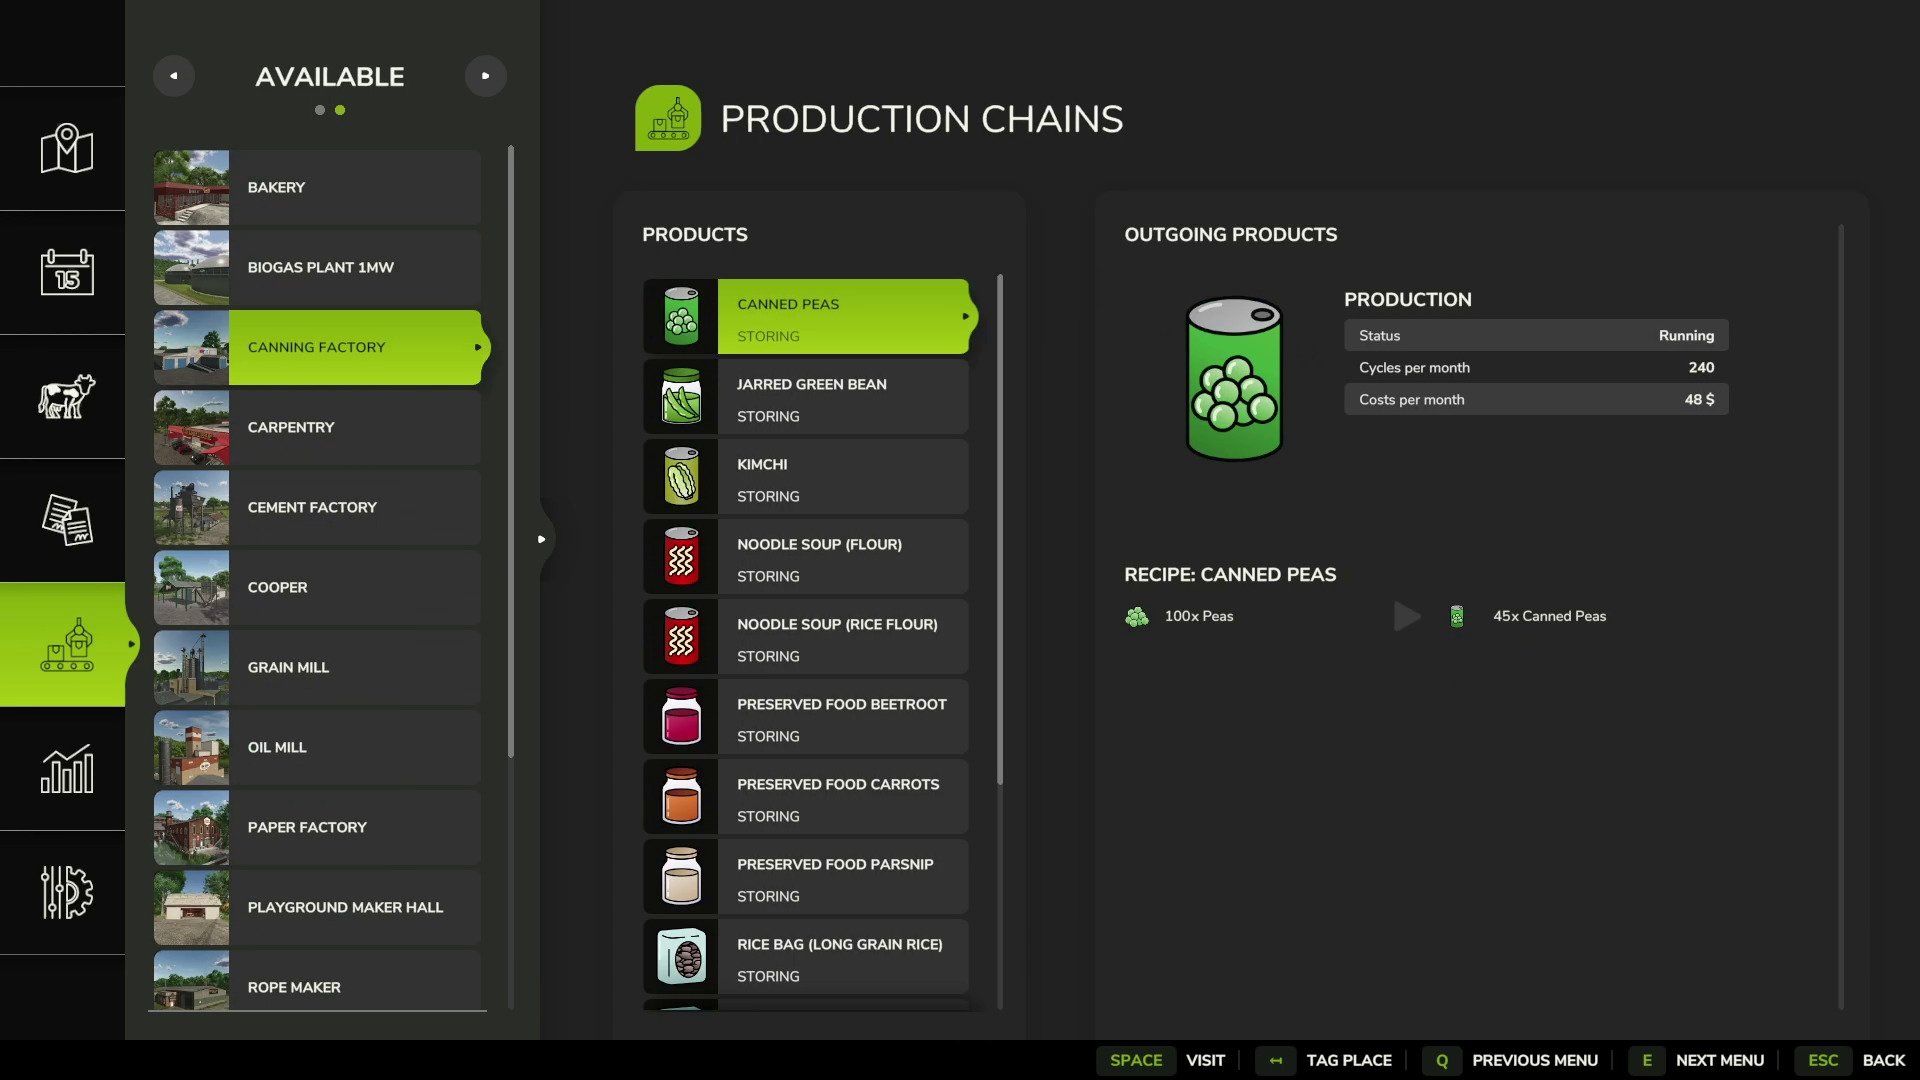Click the Oil Mill thumbnail image
Viewport: 1920px width, 1080px height.
click(x=191, y=747)
